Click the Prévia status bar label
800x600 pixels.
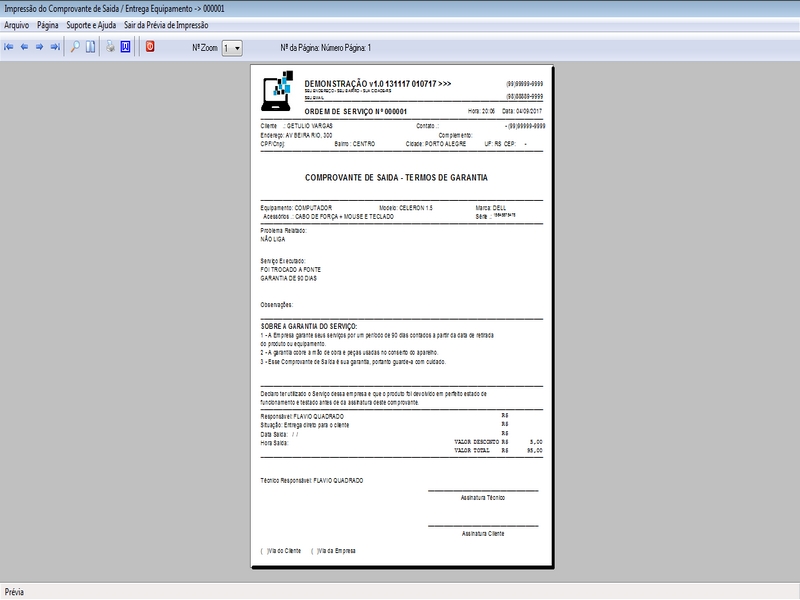click(15, 592)
